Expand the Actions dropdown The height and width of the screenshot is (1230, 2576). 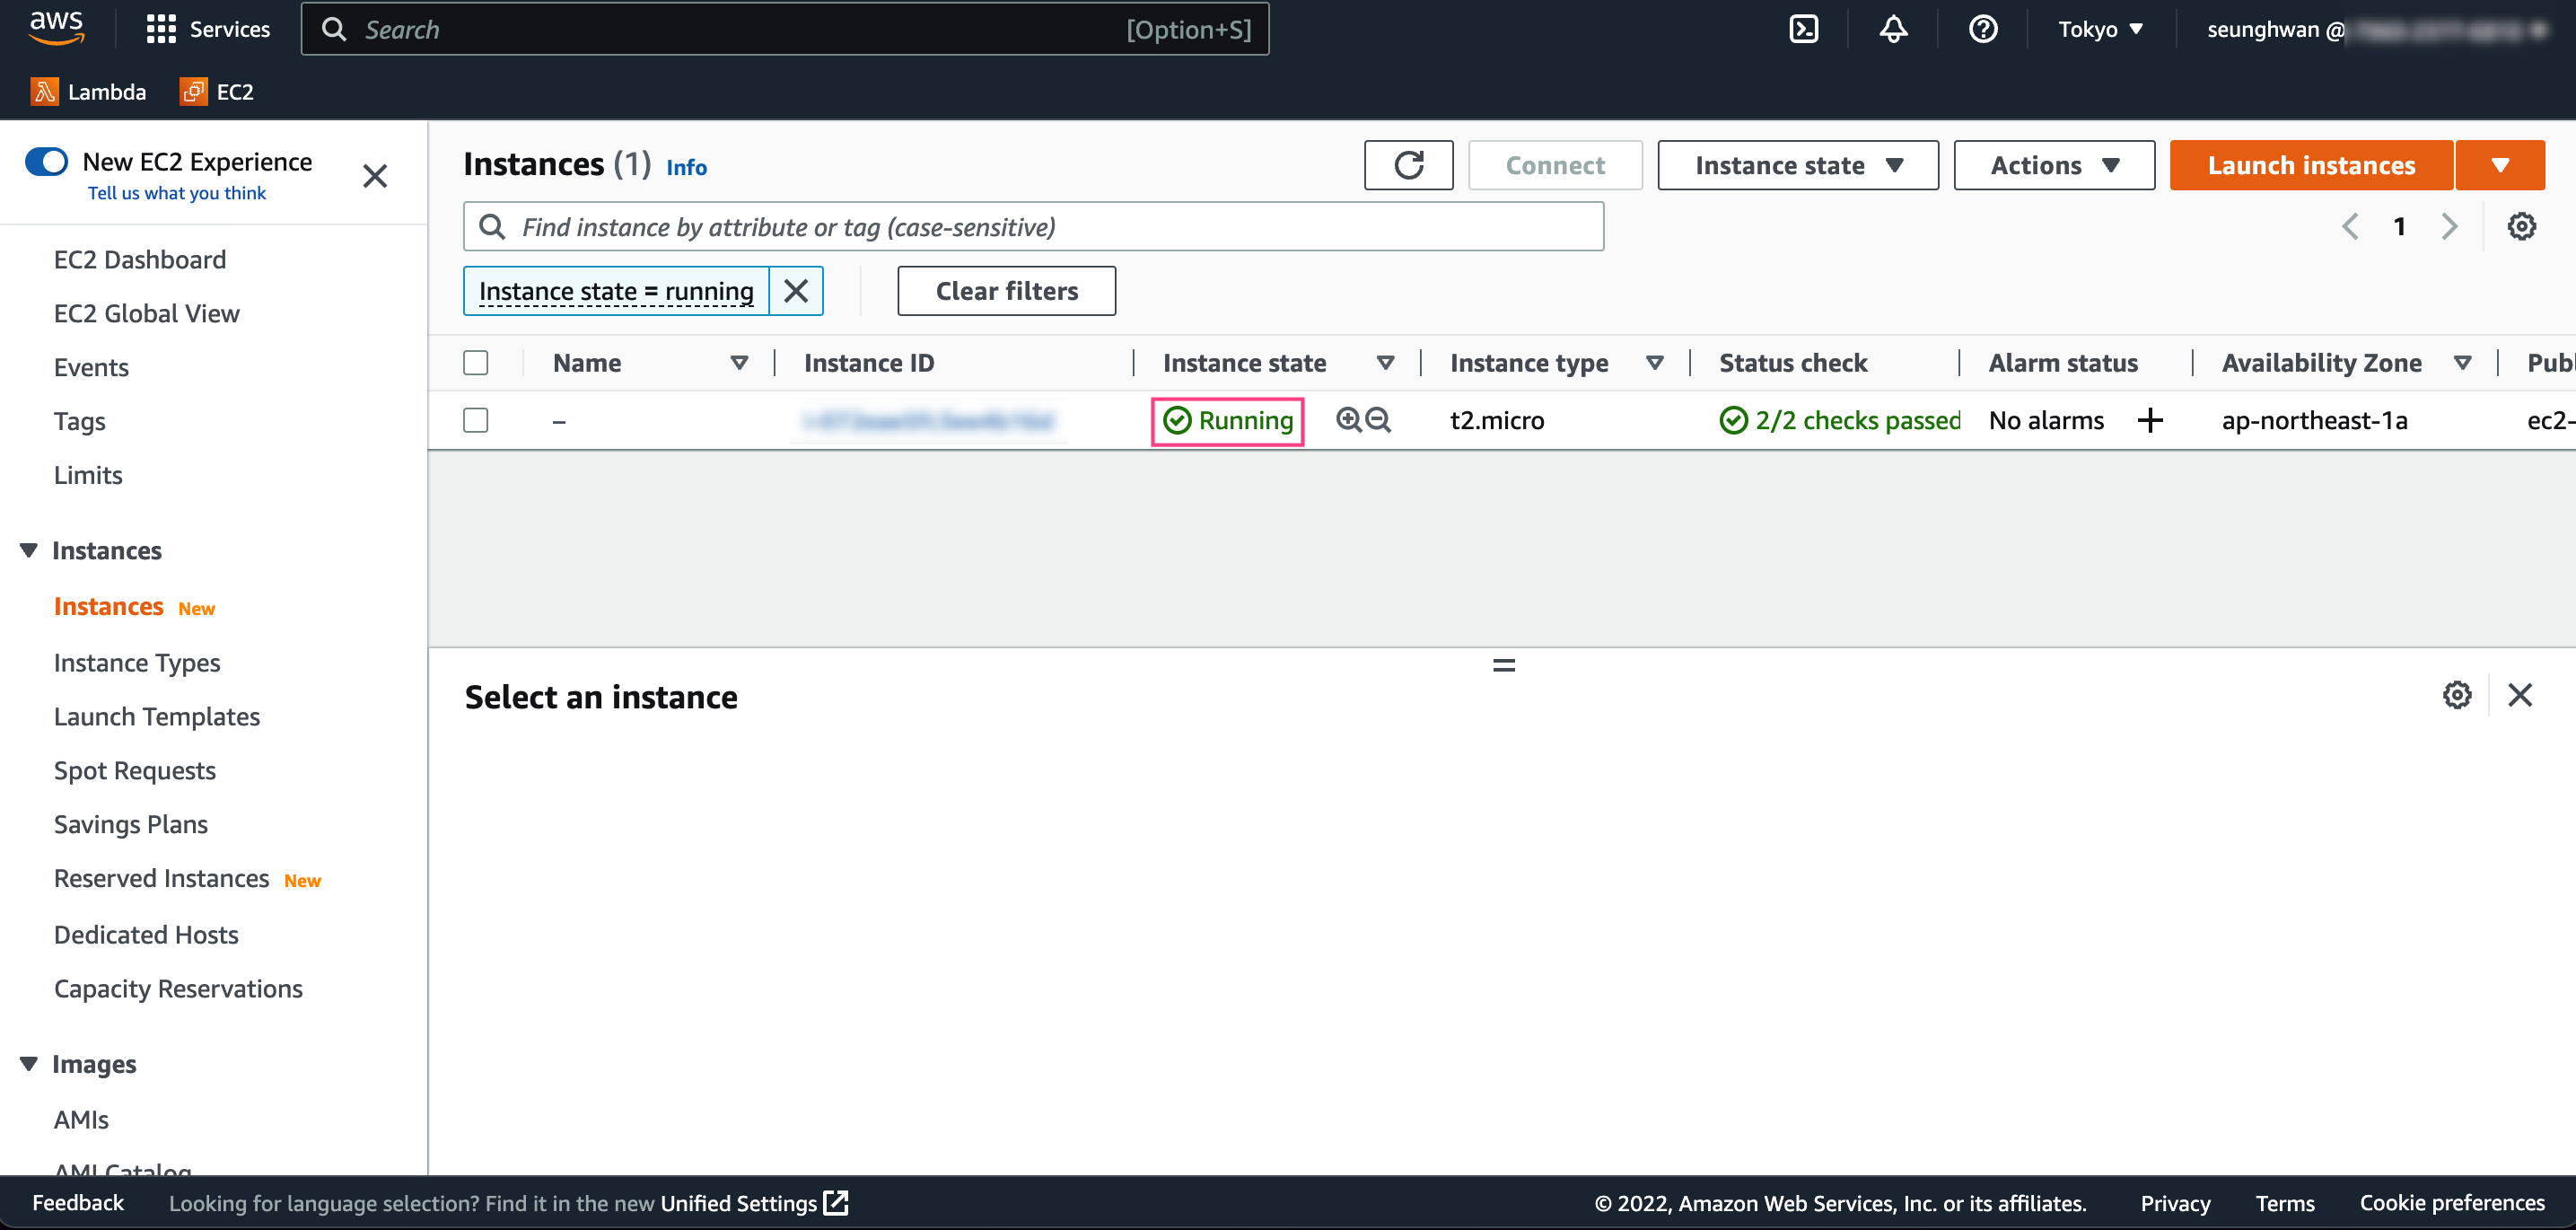coord(2053,165)
